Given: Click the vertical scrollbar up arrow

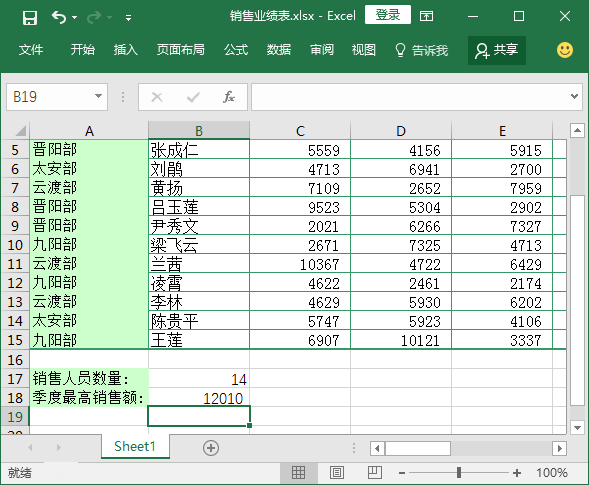Looking at the screenshot, I should click(x=577, y=131).
